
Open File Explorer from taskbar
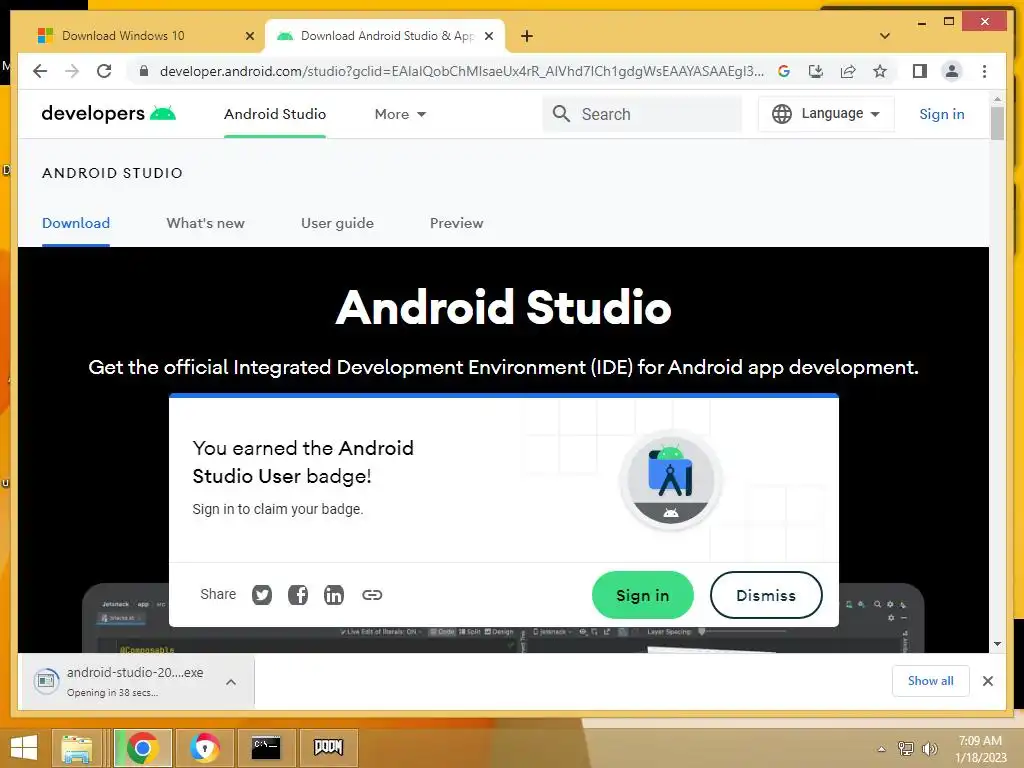click(76, 748)
